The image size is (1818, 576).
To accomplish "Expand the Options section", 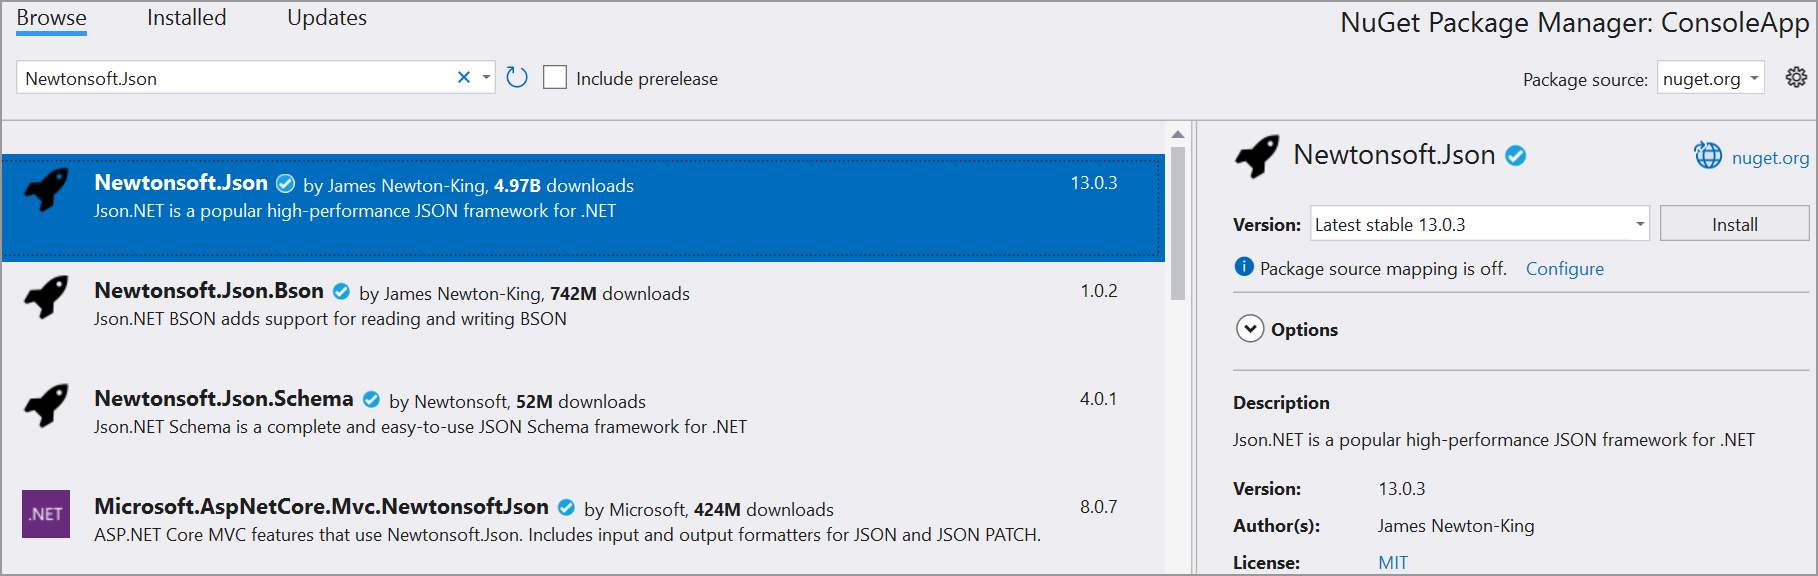I will 1250,328.
